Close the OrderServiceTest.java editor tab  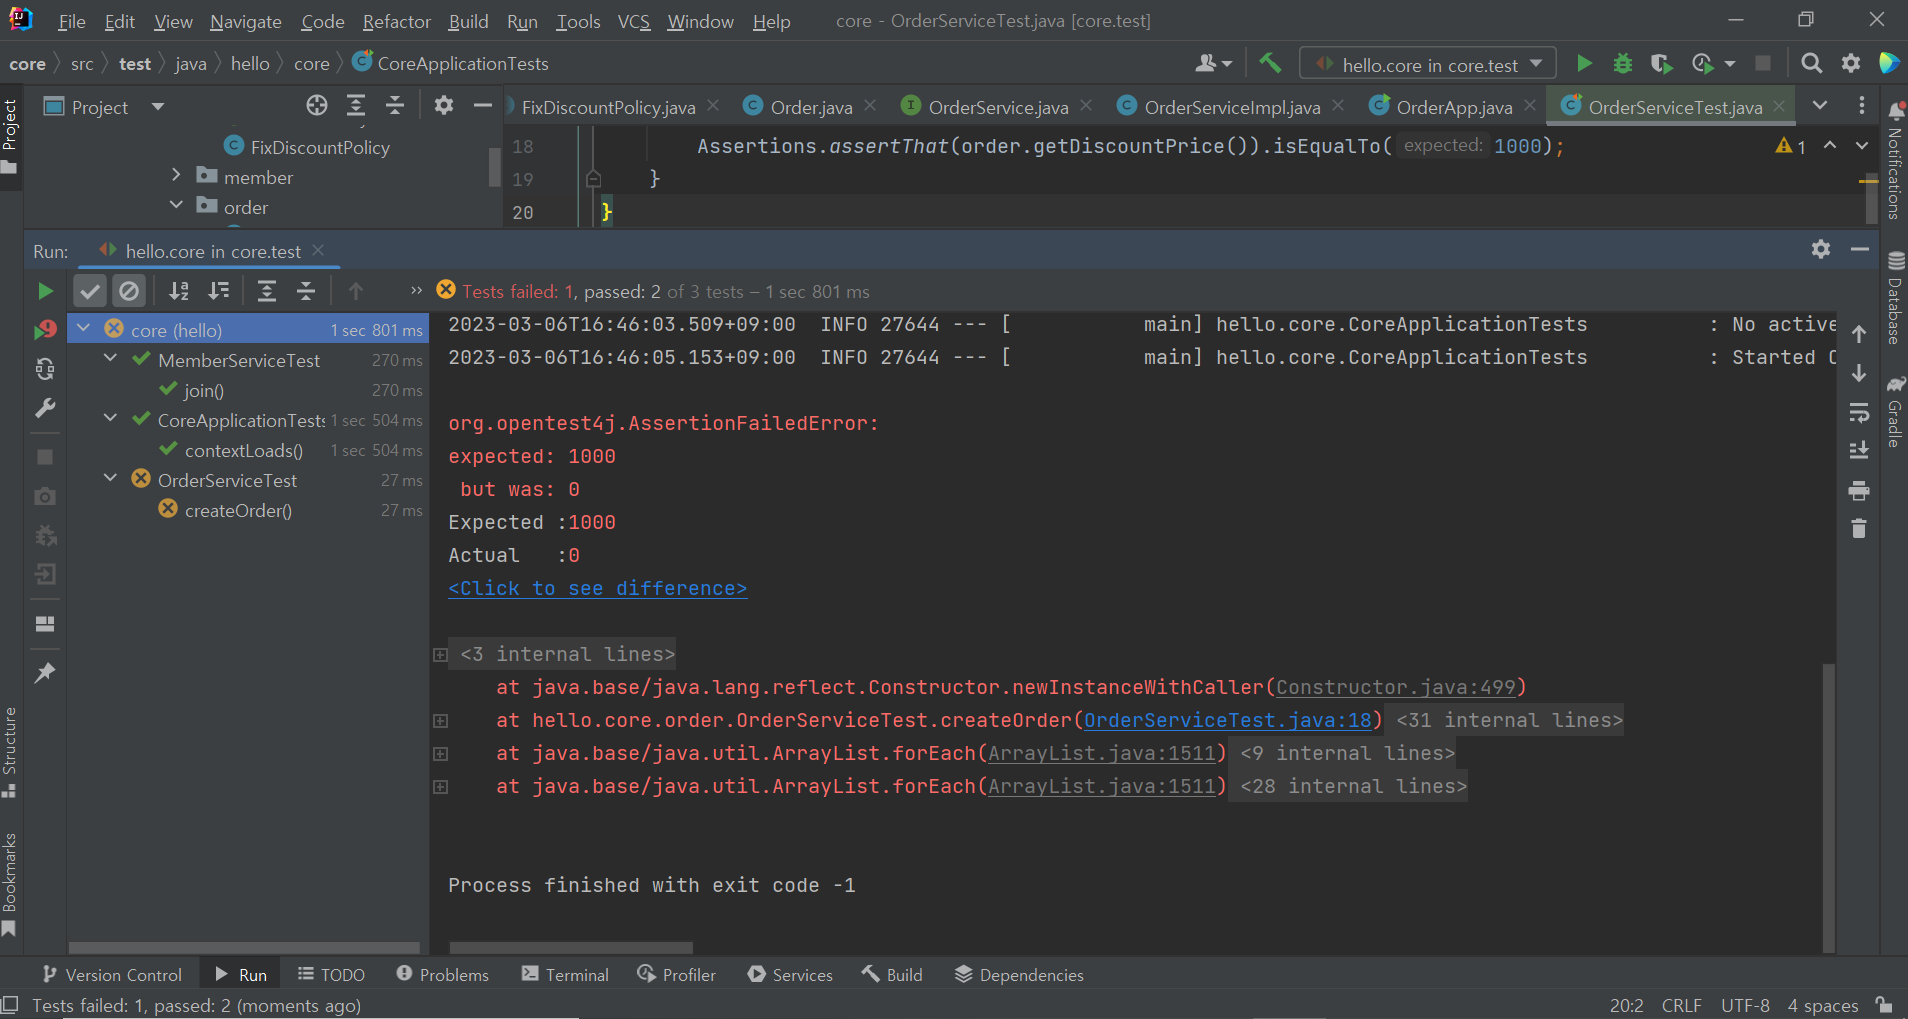[x=1779, y=106]
